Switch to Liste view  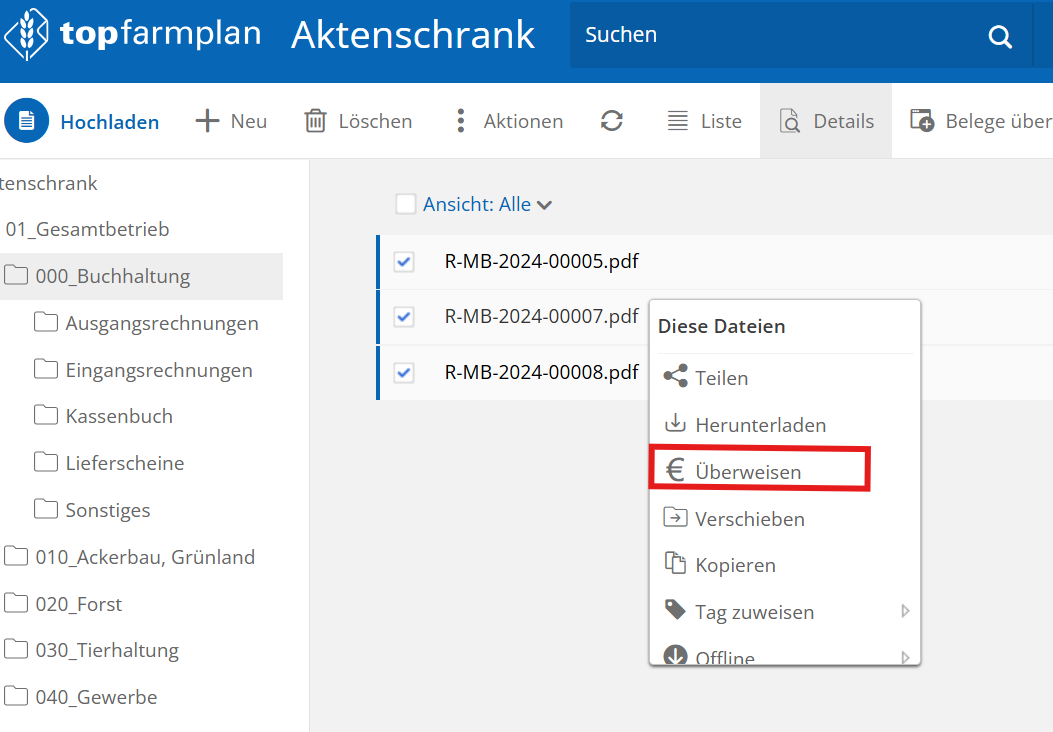704,121
